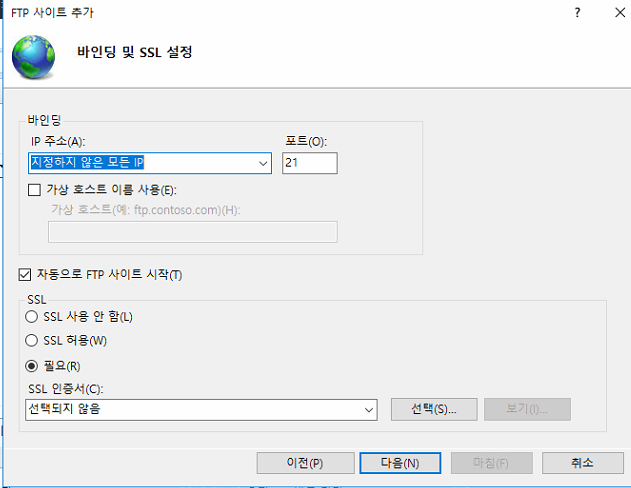The width and height of the screenshot is (631, 488).
Task: Click the 선택(S)... button
Action: coord(434,410)
